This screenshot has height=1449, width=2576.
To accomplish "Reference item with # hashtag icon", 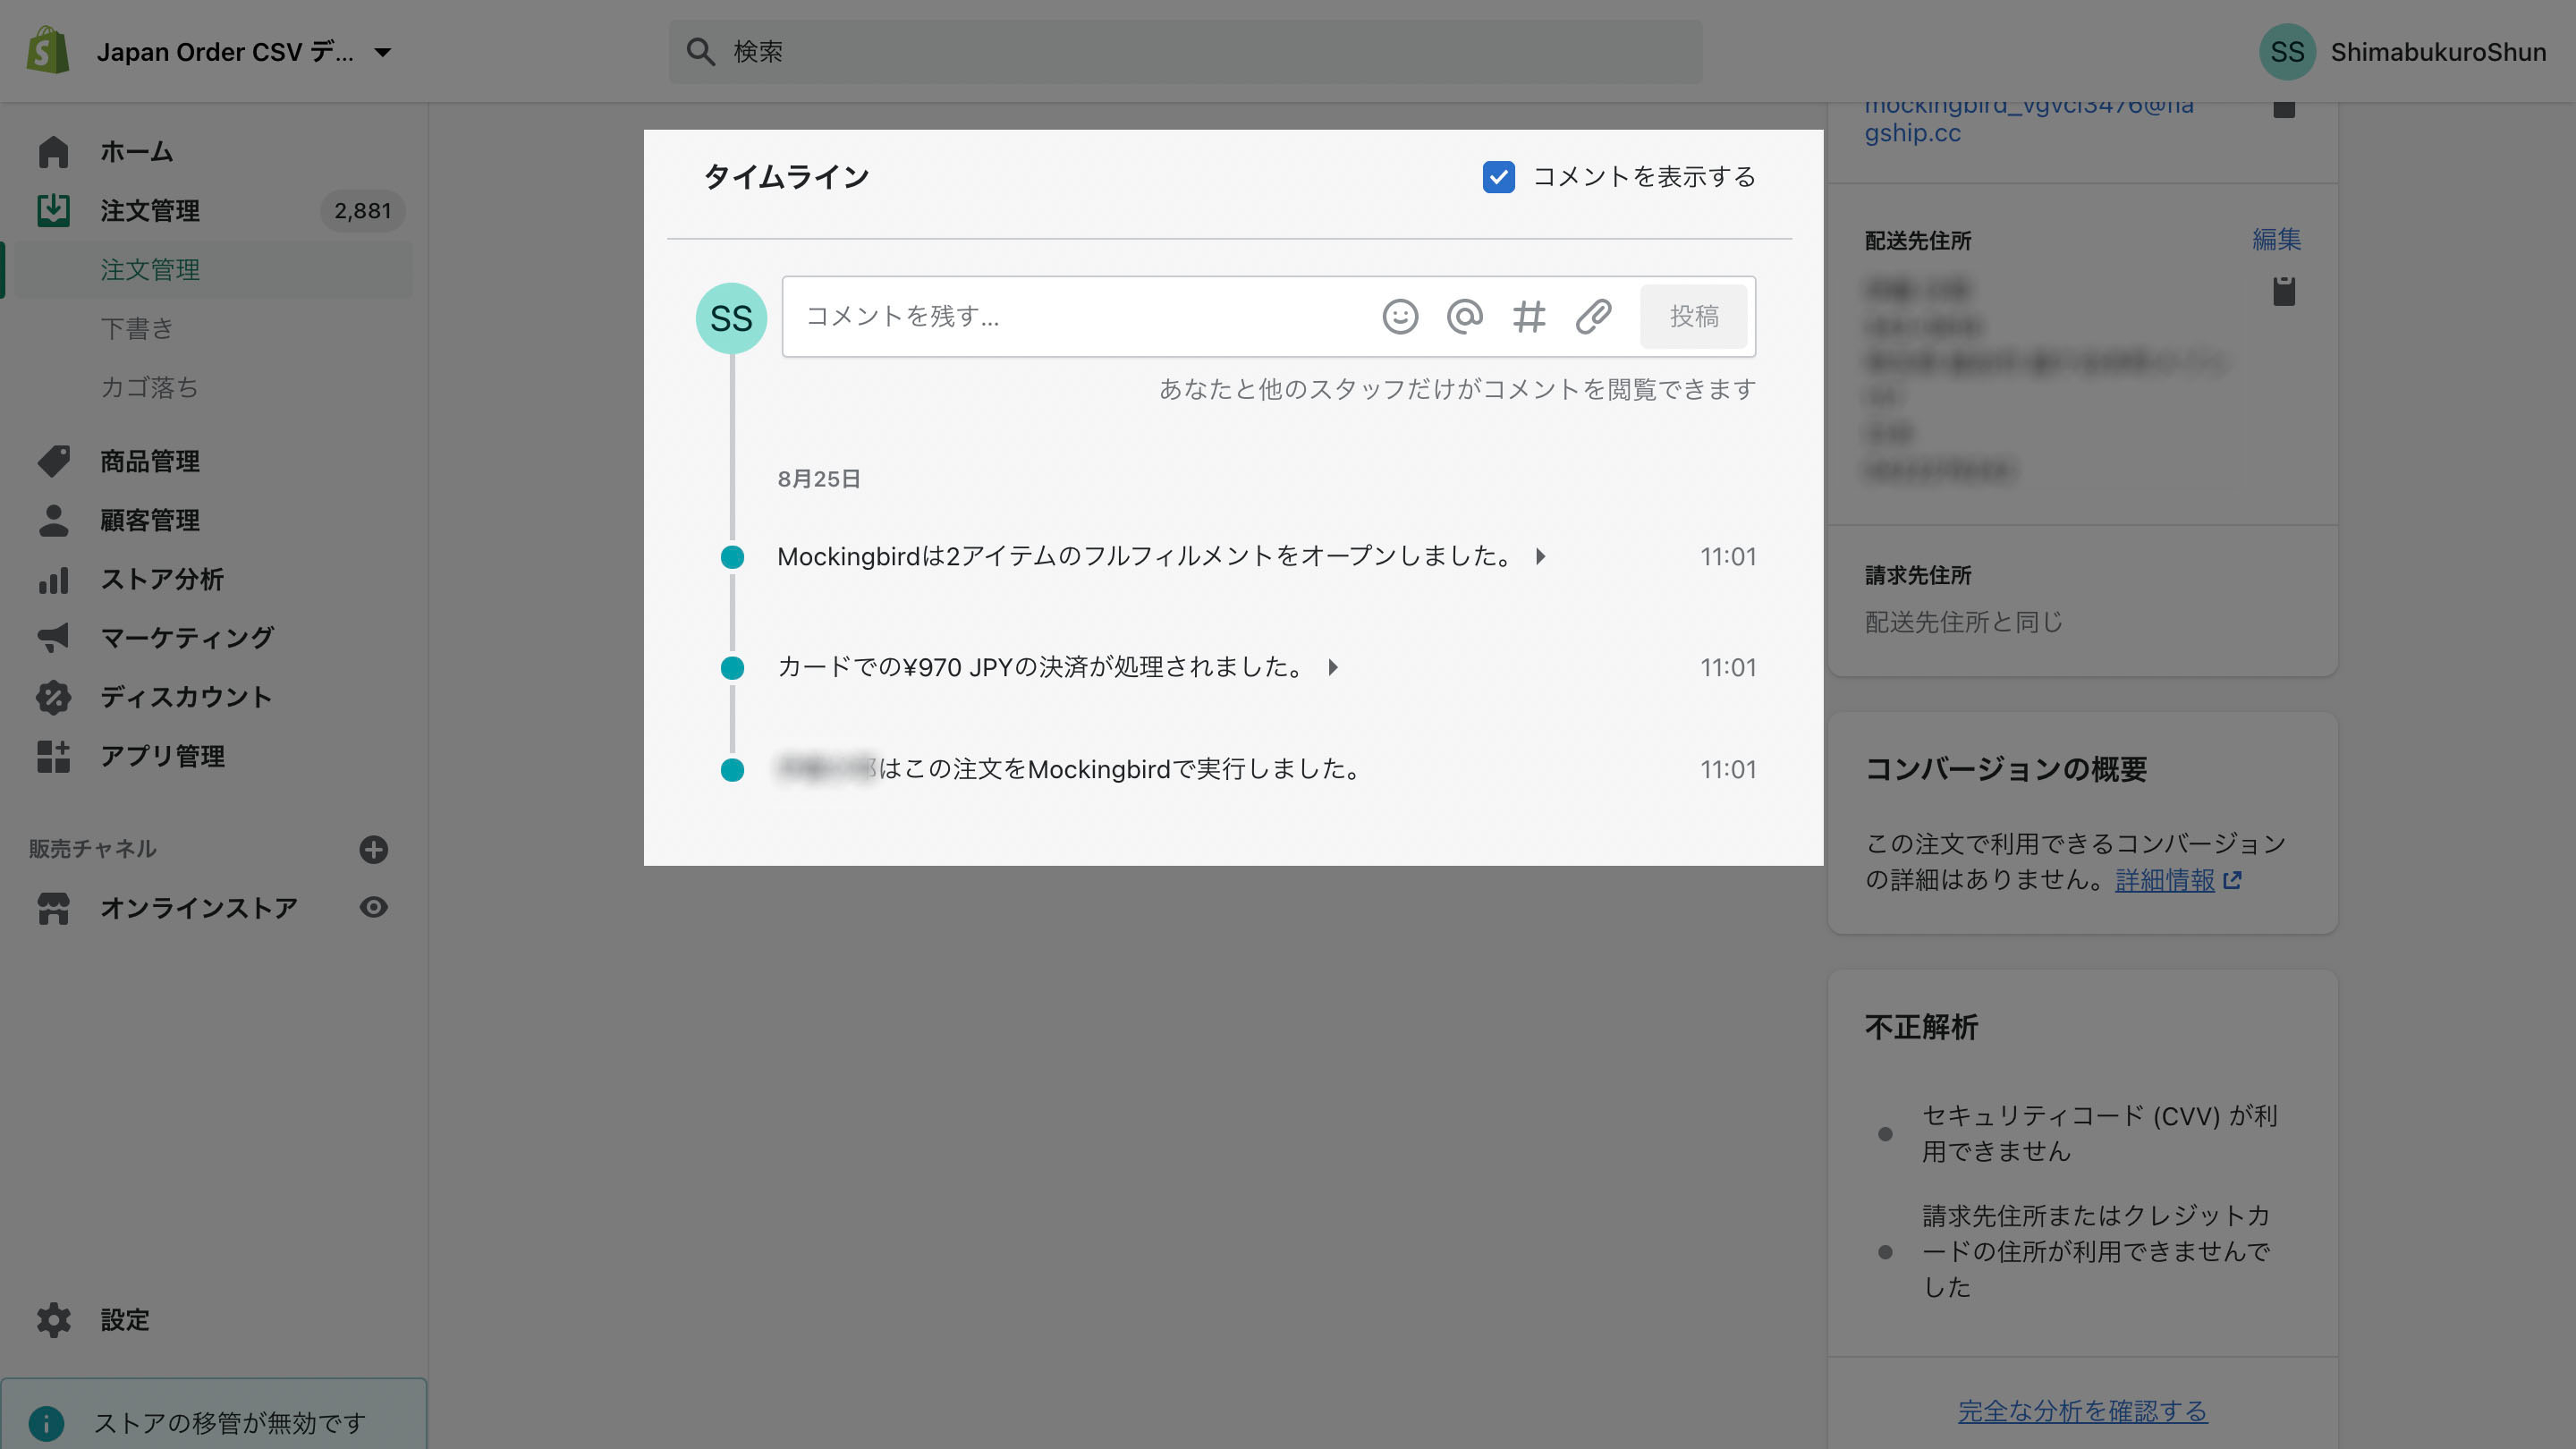I will click(x=1528, y=316).
